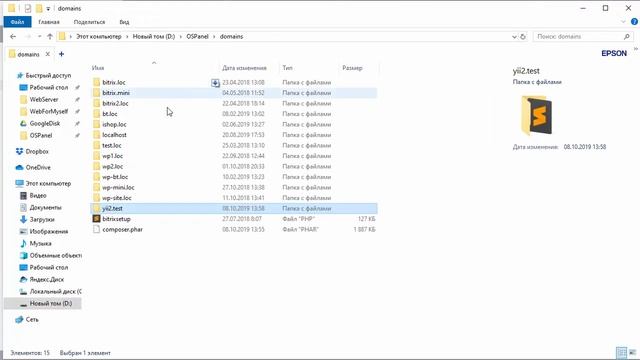The width and height of the screenshot is (640, 360).
Task: Click the Поиск domains search field
Action: click(584, 37)
